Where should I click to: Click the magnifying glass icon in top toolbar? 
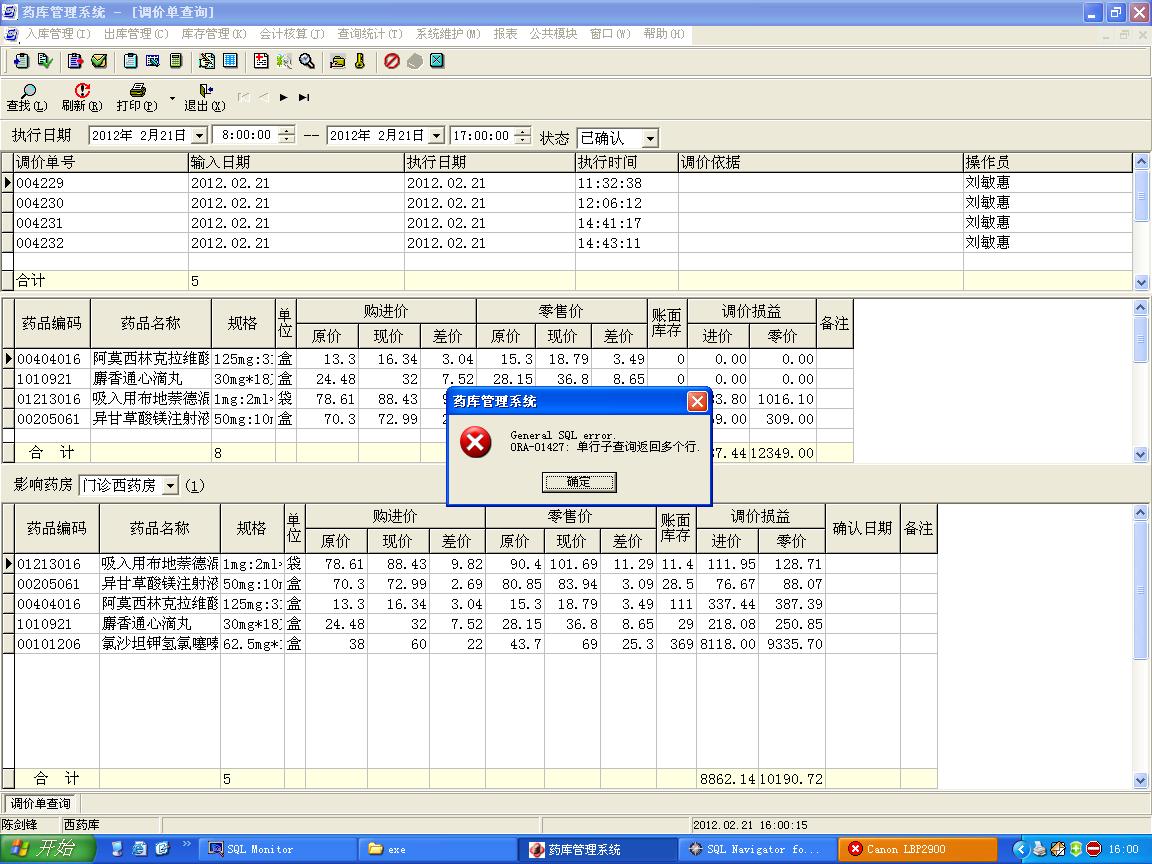[307, 61]
